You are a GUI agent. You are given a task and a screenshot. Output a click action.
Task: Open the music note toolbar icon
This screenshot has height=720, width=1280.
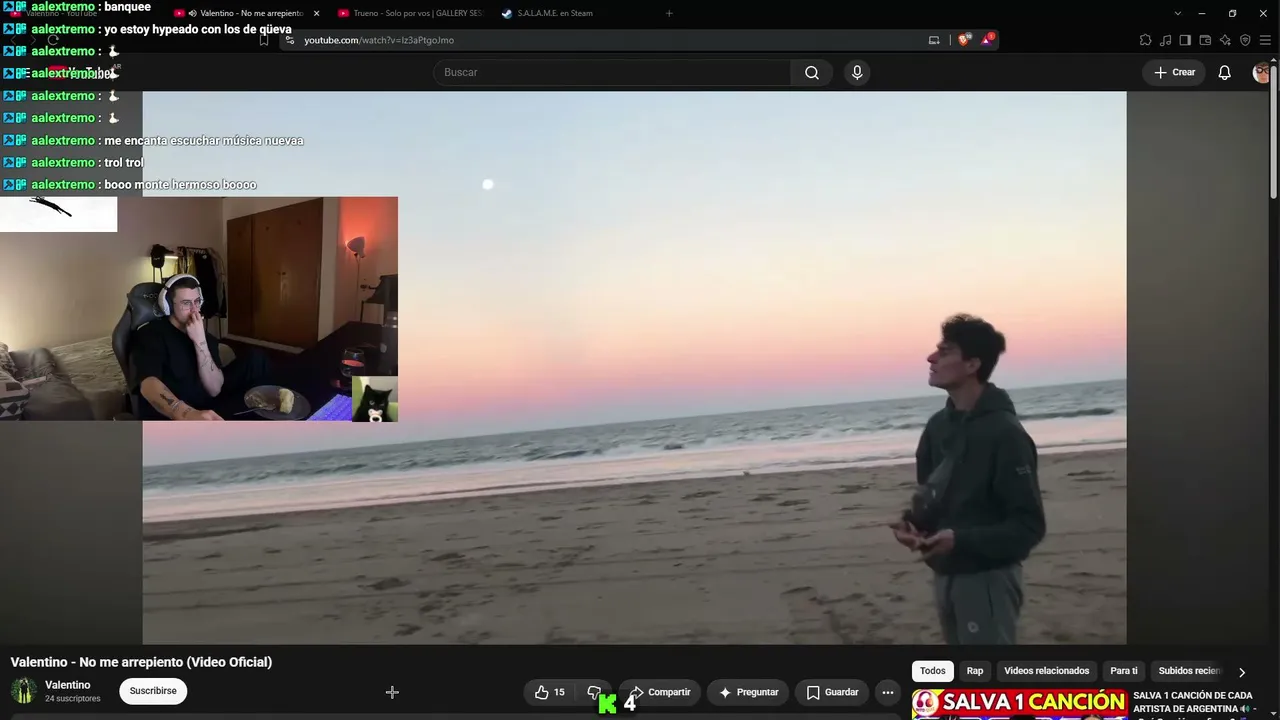tap(1165, 40)
